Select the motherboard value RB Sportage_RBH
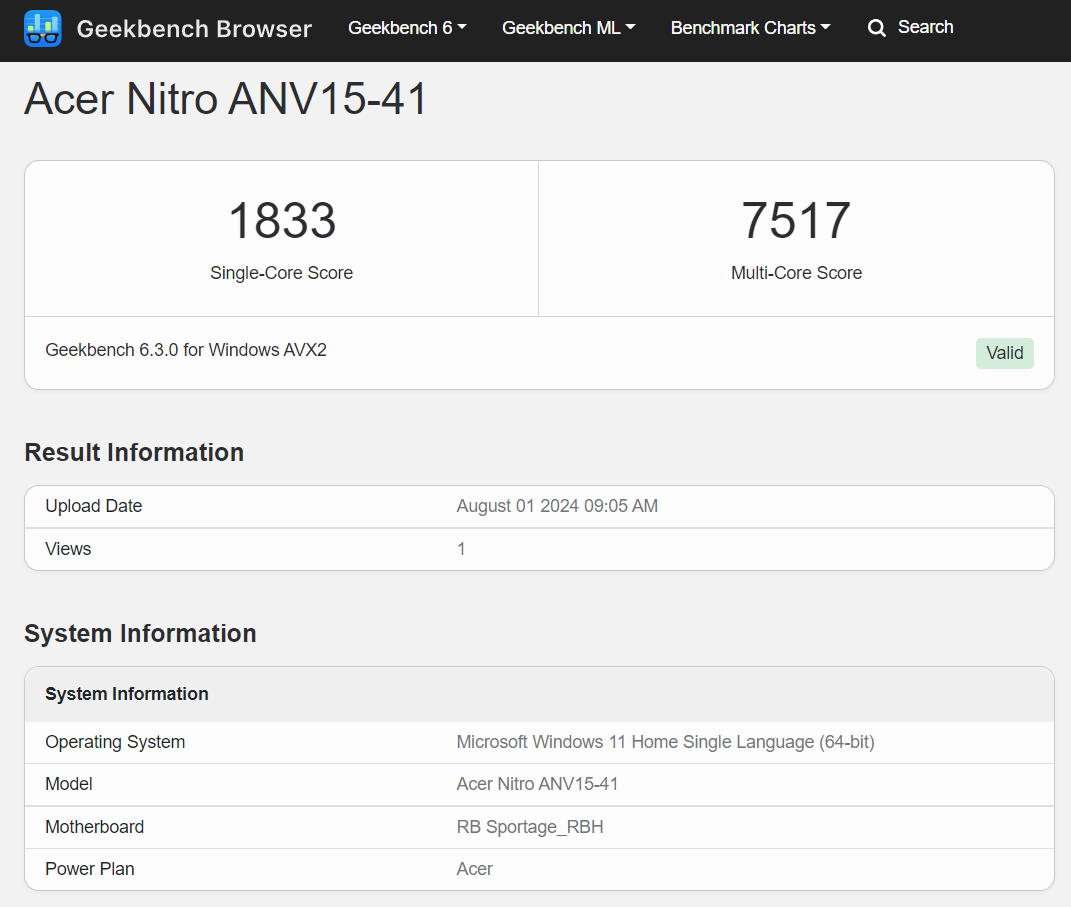 coord(529,827)
